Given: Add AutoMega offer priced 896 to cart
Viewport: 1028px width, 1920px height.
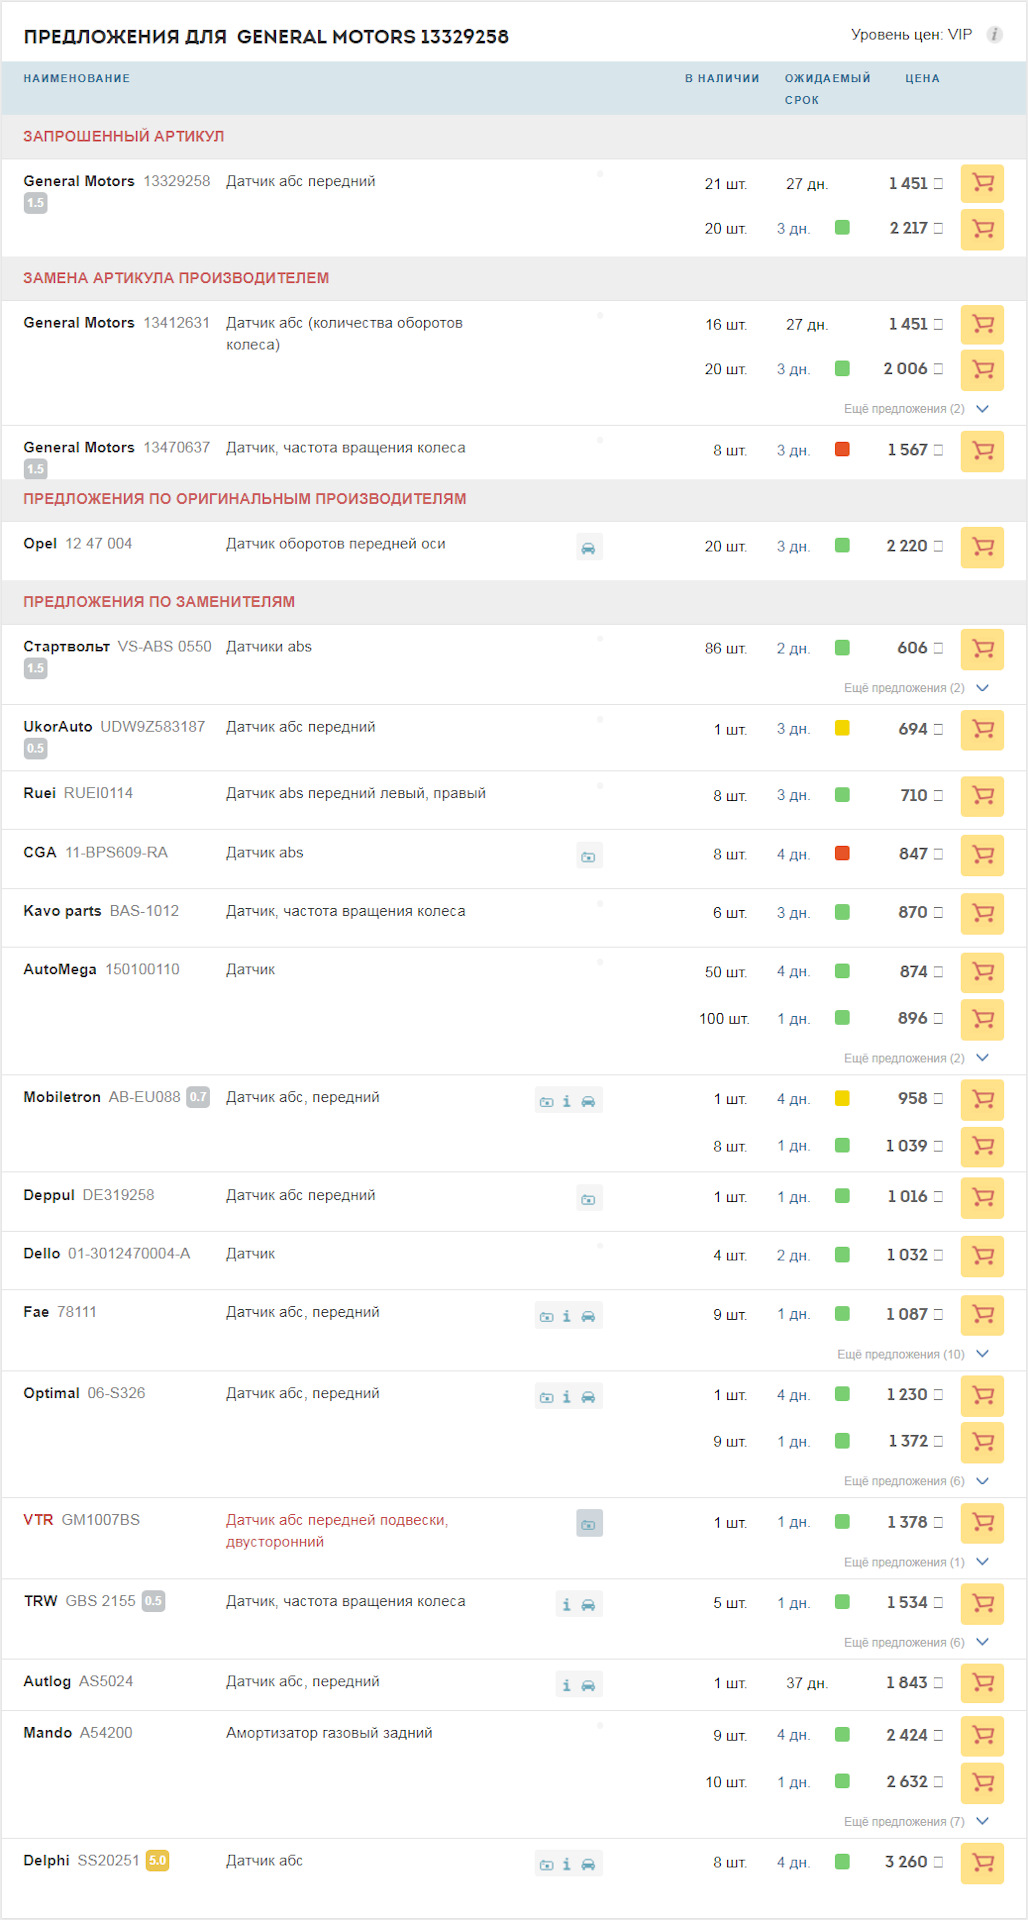Looking at the screenshot, I should tap(982, 1019).
